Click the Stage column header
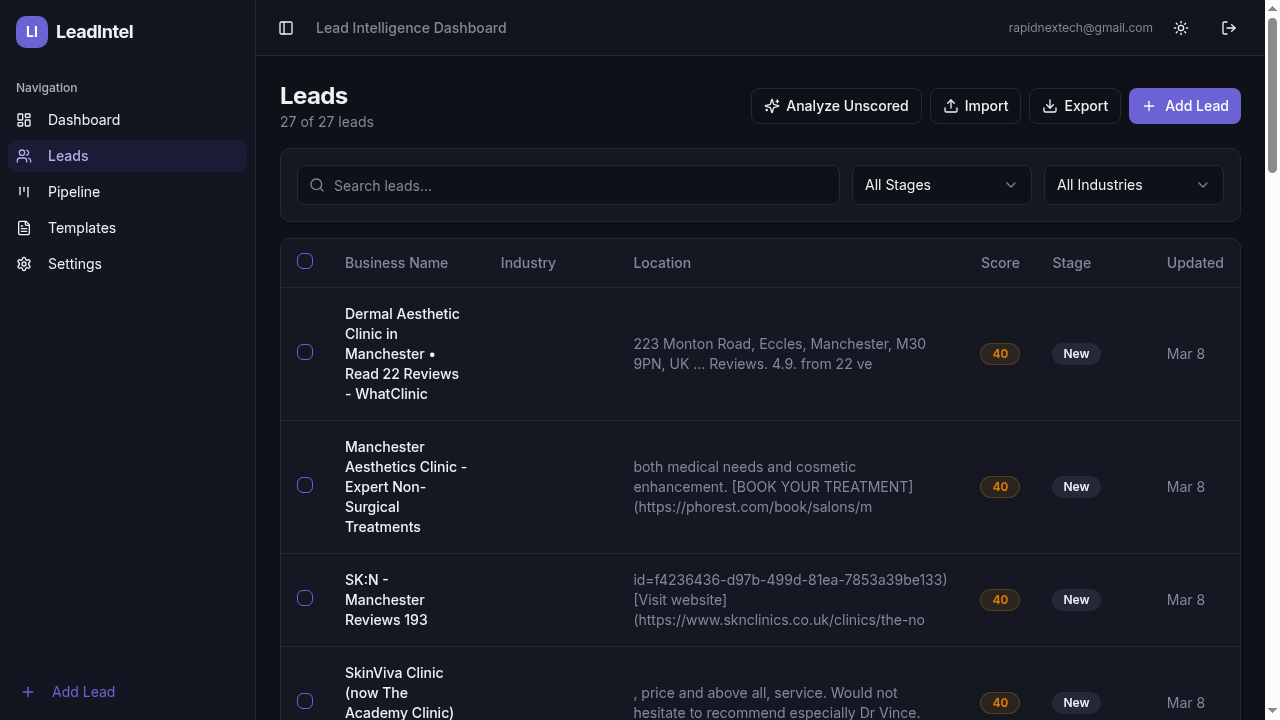This screenshot has height=720, width=1280. tap(1071, 263)
